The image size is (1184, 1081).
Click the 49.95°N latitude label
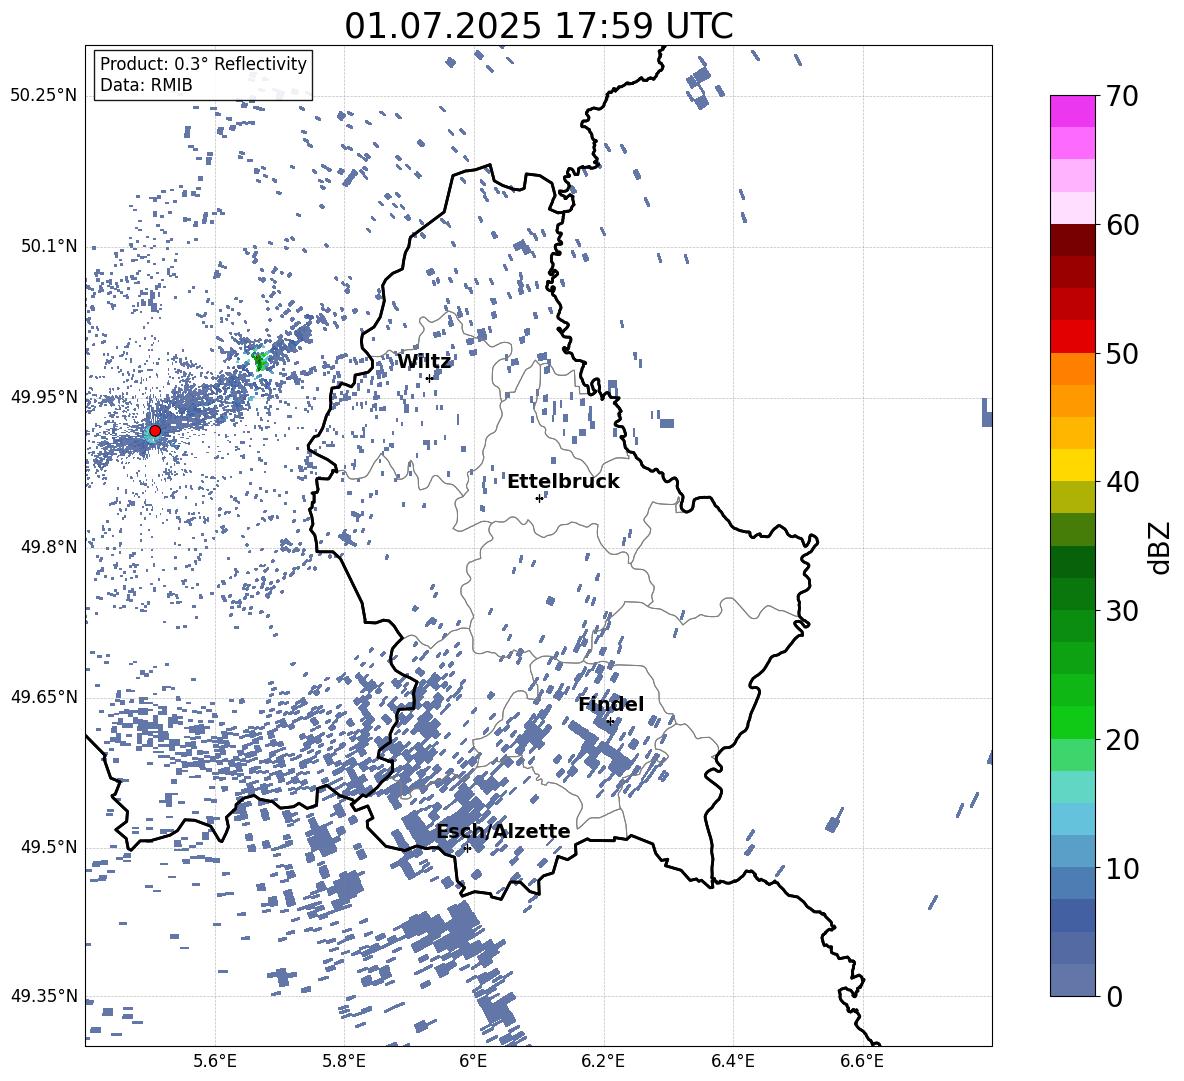click(44, 396)
